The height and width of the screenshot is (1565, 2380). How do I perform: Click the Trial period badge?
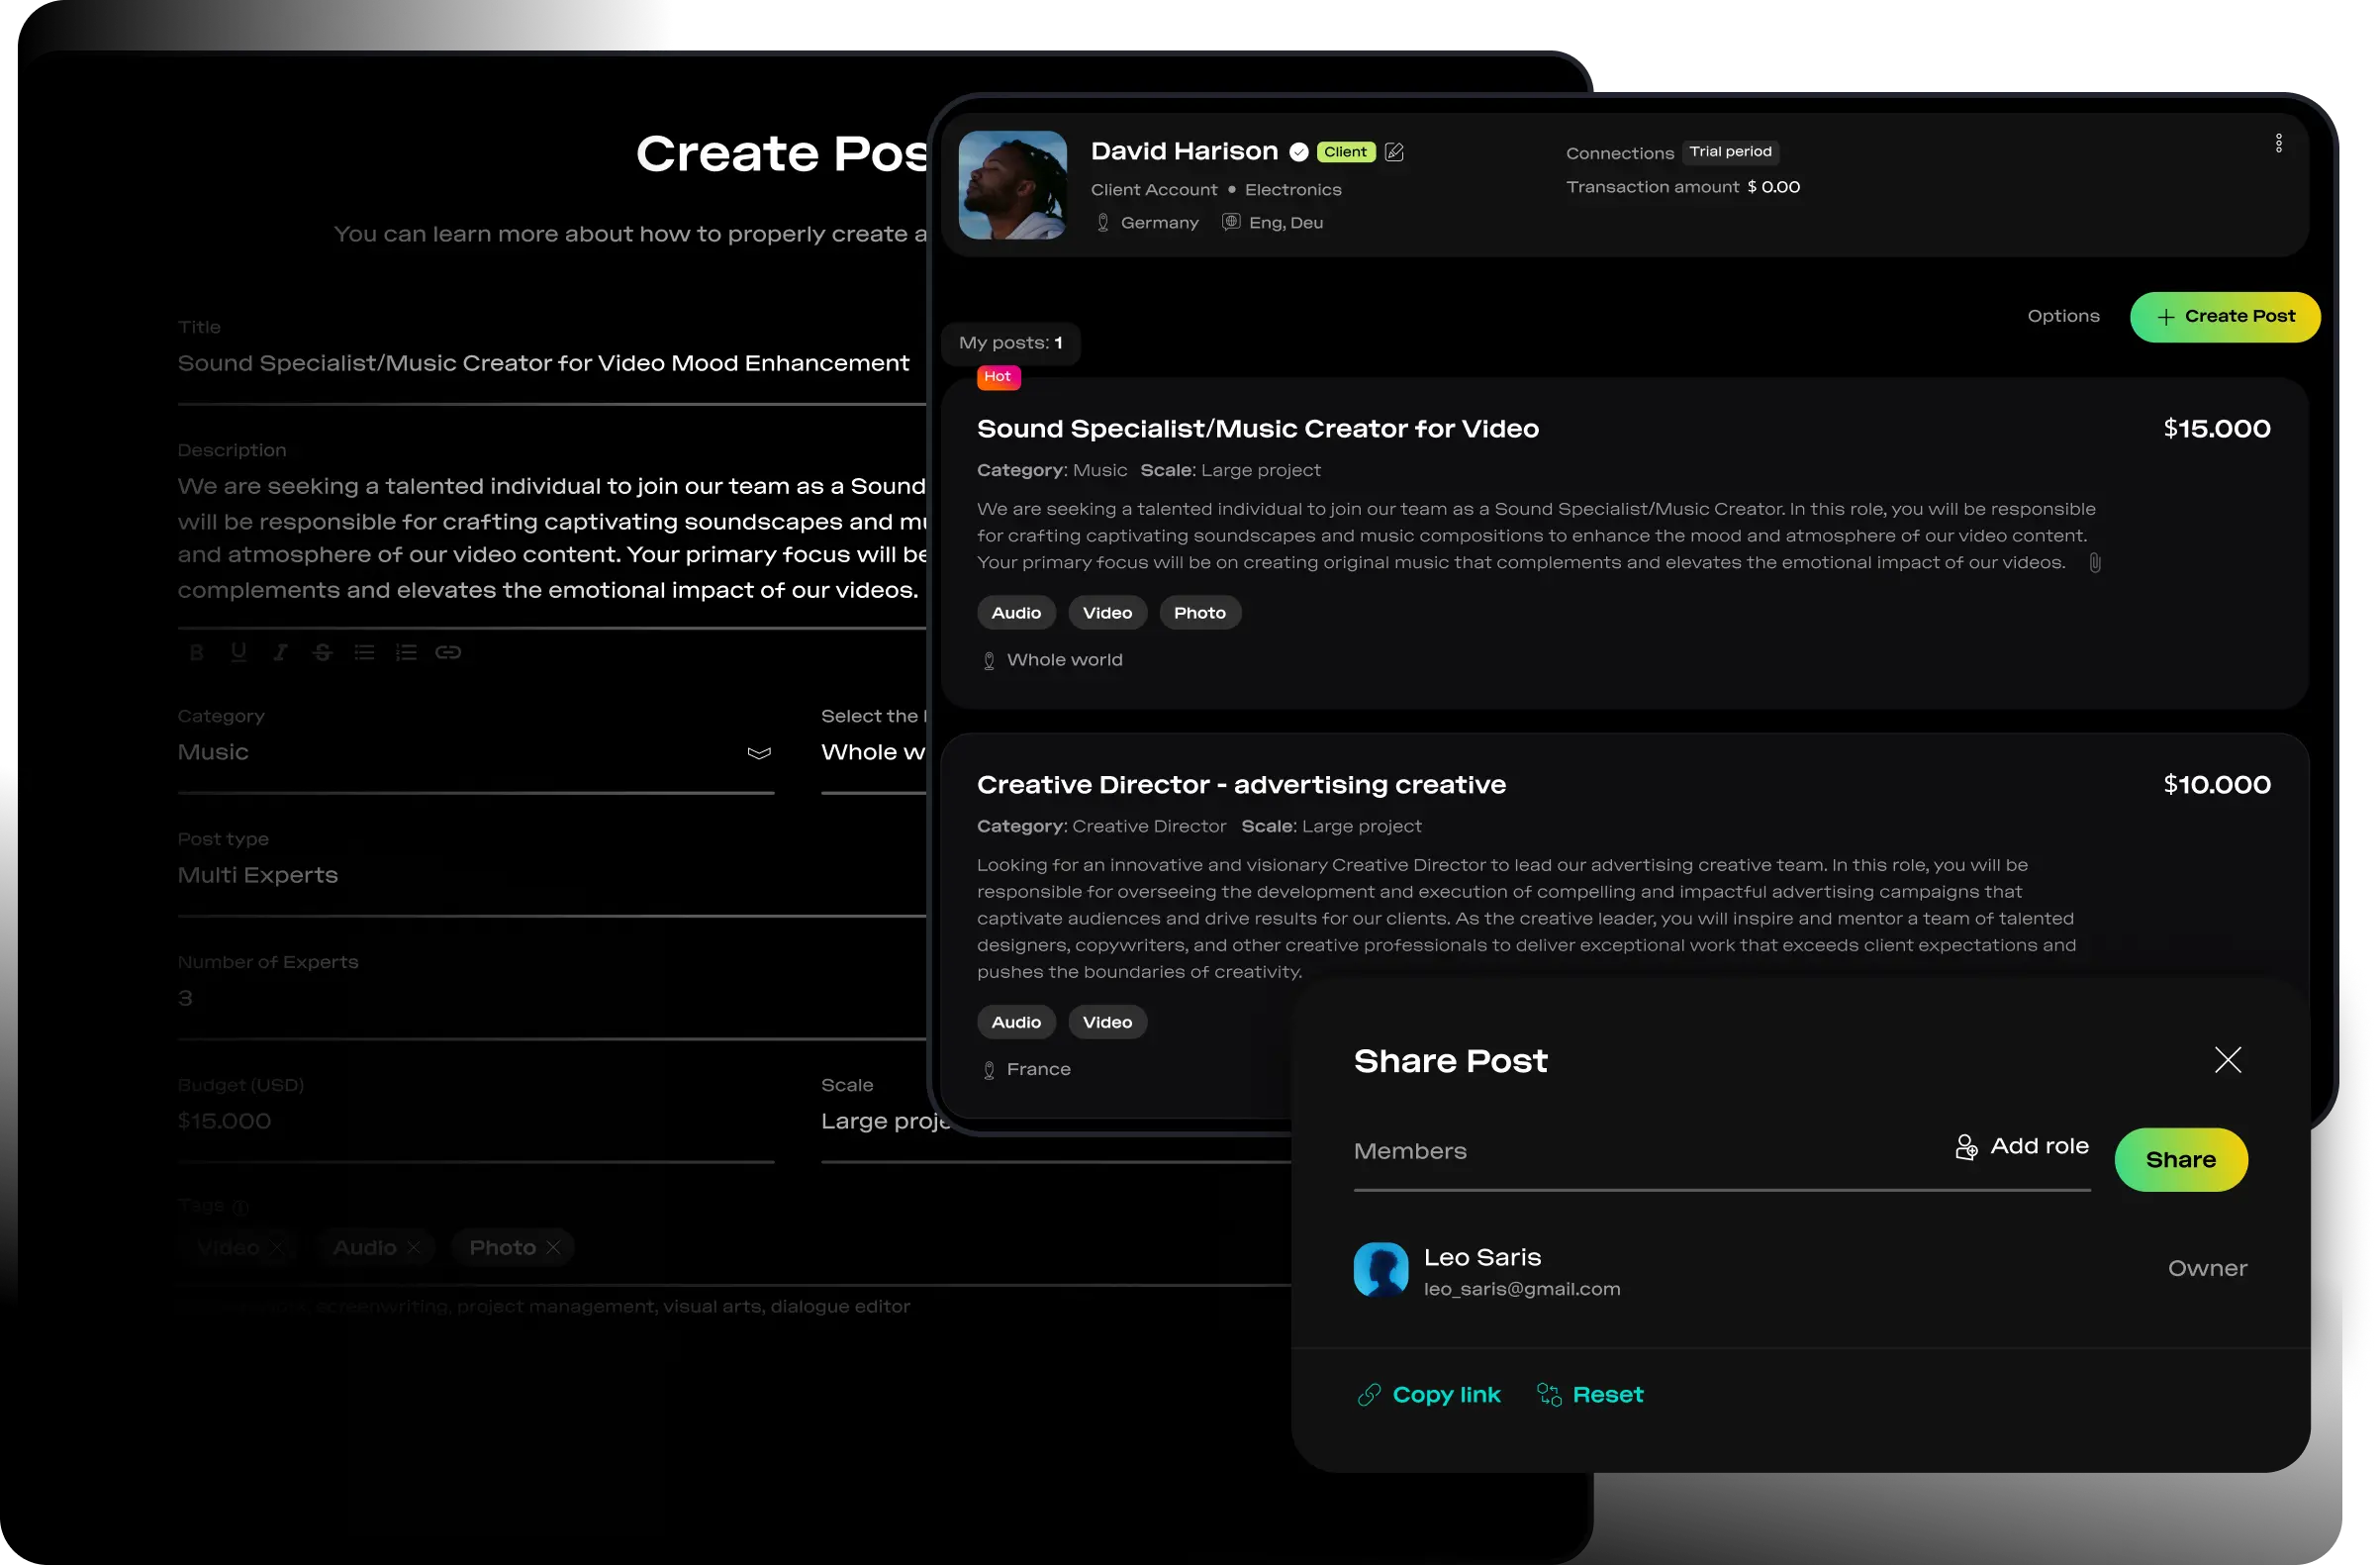point(1730,152)
